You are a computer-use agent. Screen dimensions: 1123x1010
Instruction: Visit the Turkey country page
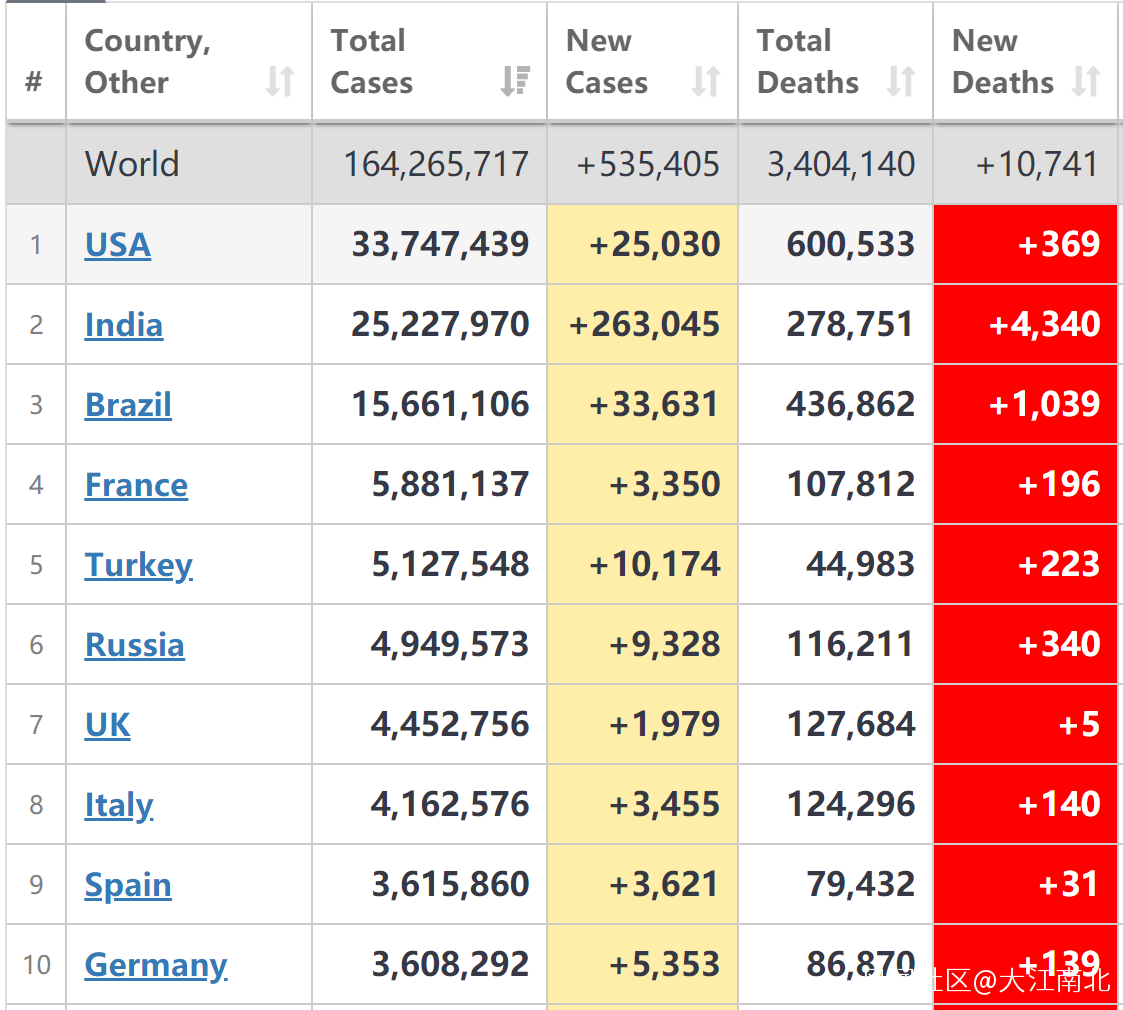pyautogui.click(x=139, y=565)
